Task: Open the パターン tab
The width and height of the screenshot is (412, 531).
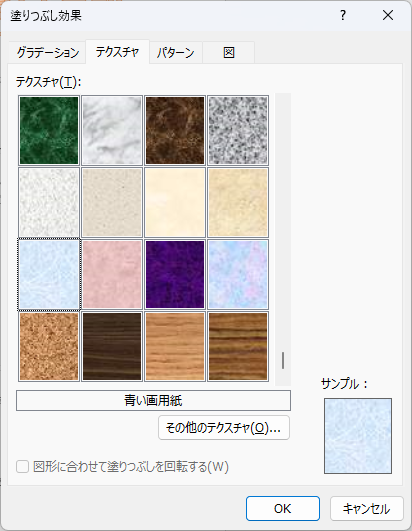Action: (x=175, y=52)
